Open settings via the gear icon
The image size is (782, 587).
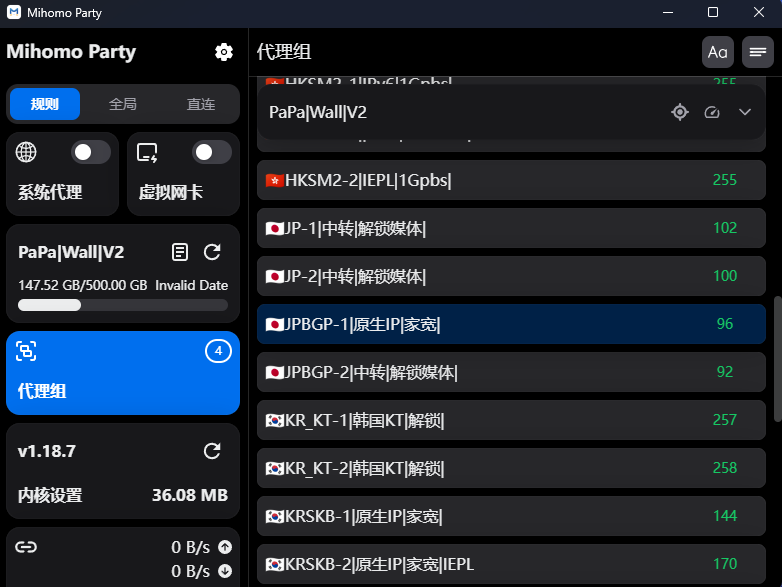(224, 52)
